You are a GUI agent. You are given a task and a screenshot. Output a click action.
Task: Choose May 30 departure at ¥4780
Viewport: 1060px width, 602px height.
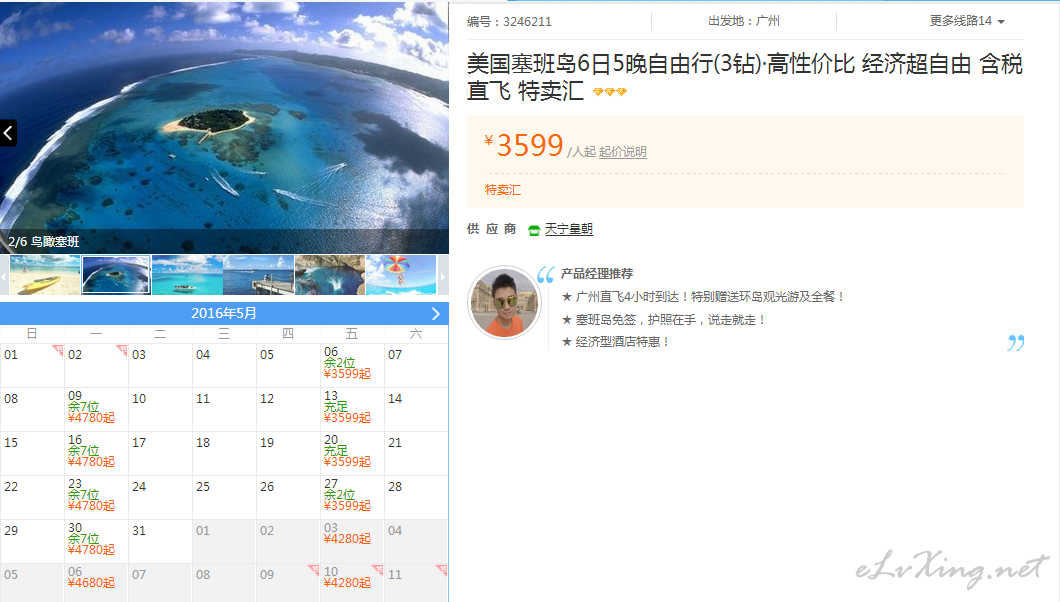96,541
